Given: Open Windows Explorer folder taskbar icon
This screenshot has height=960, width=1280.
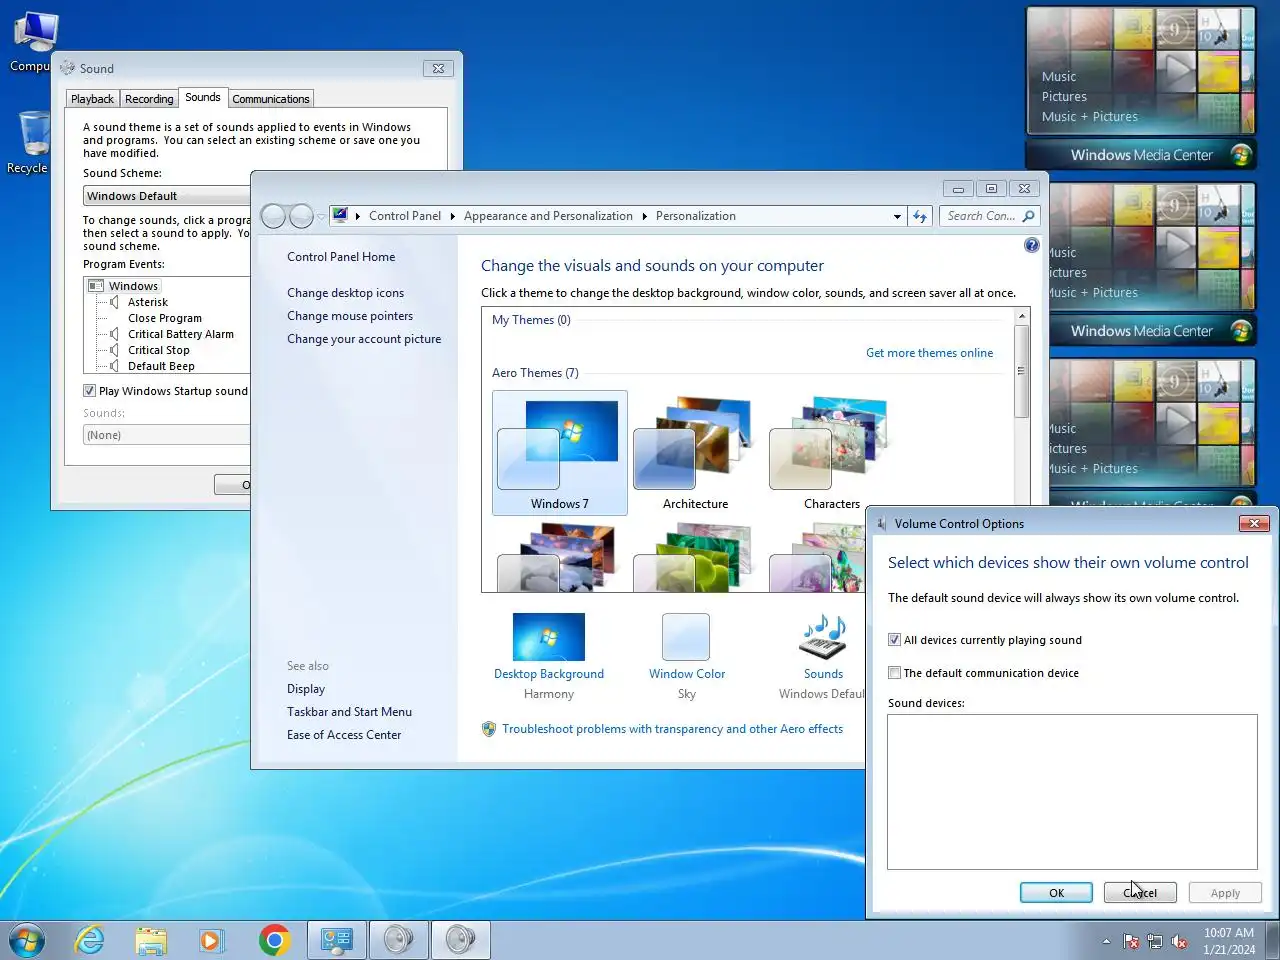Looking at the screenshot, I should coord(151,940).
